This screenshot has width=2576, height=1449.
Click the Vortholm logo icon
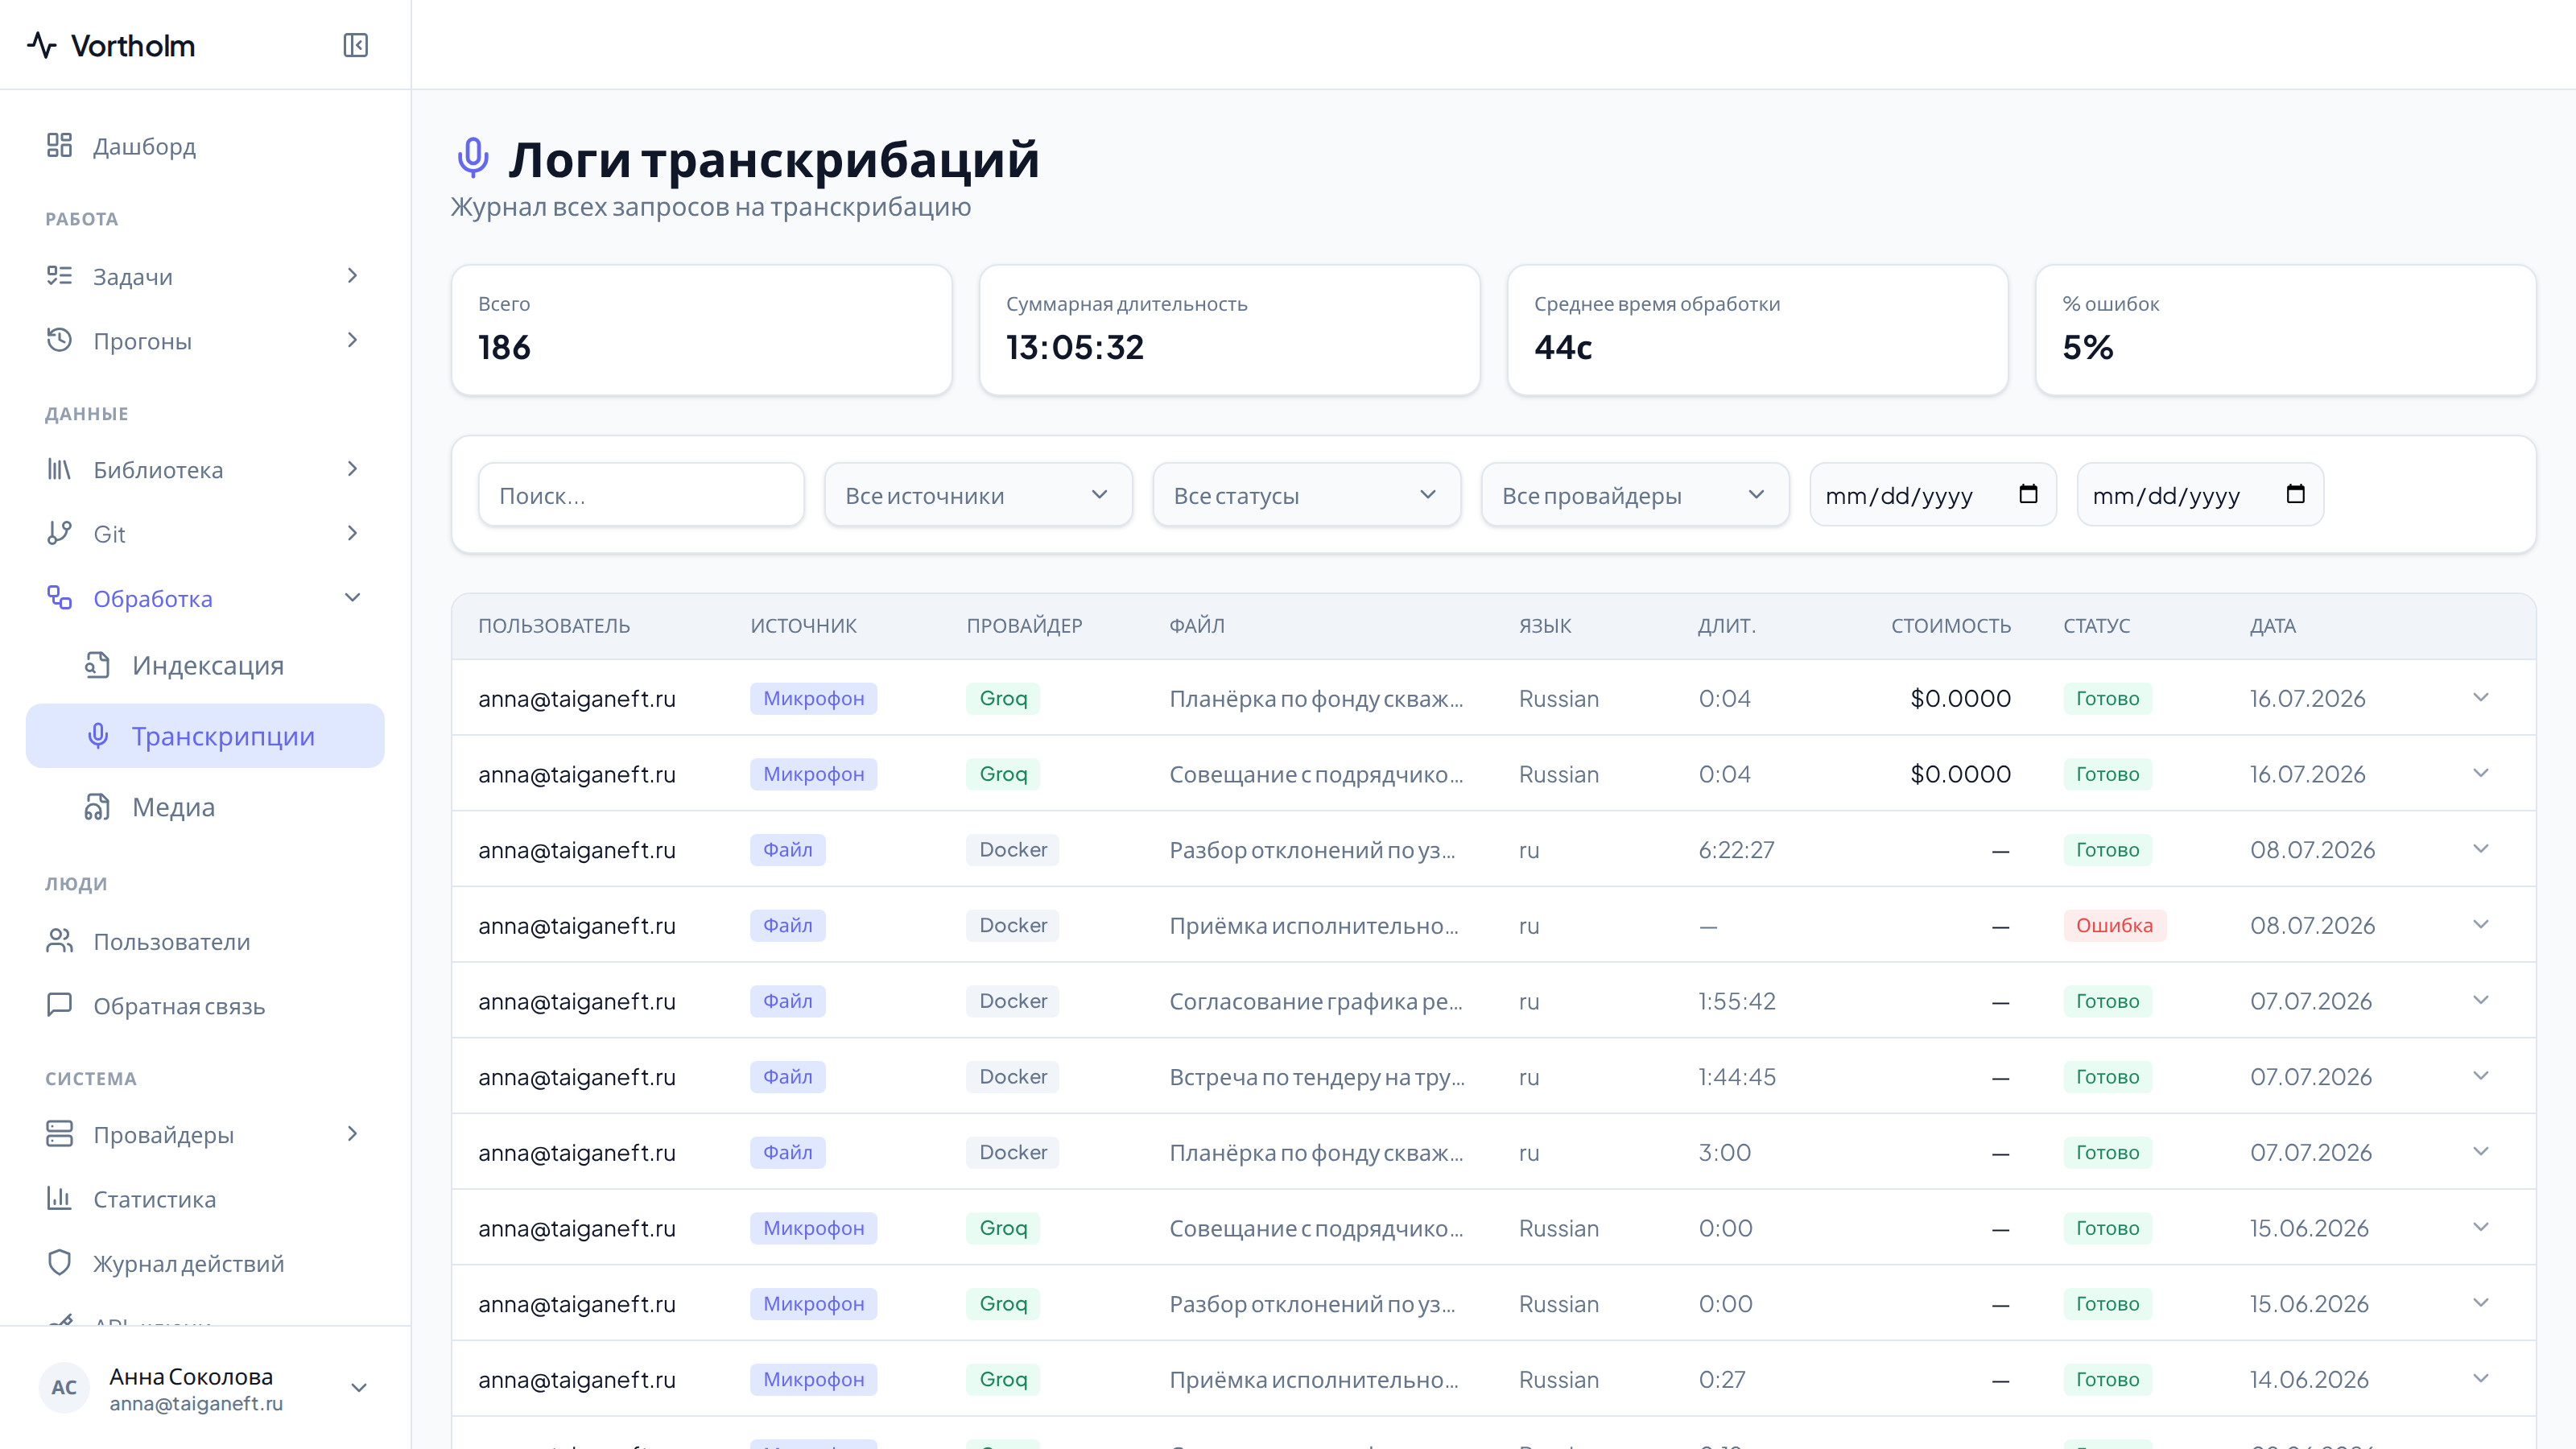pos(42,45)
